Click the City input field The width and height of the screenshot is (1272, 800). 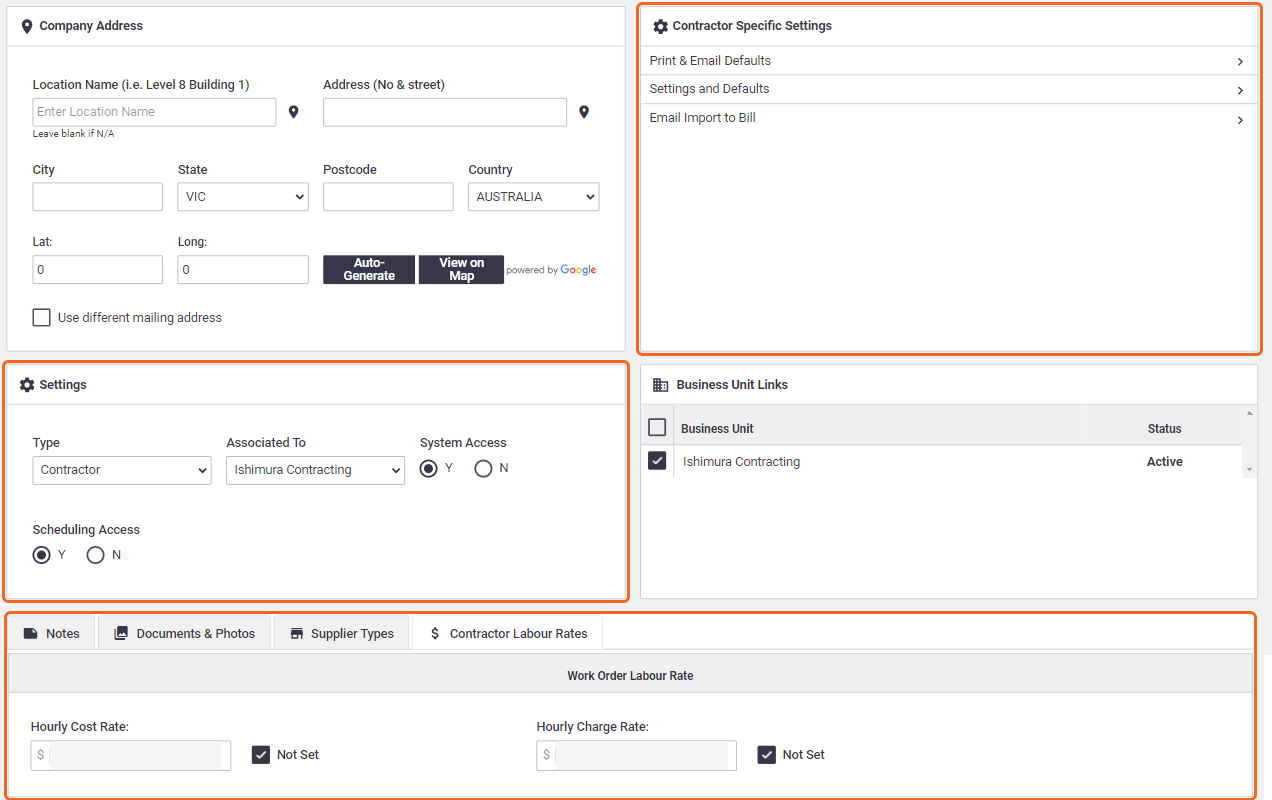tap(98, 197)
